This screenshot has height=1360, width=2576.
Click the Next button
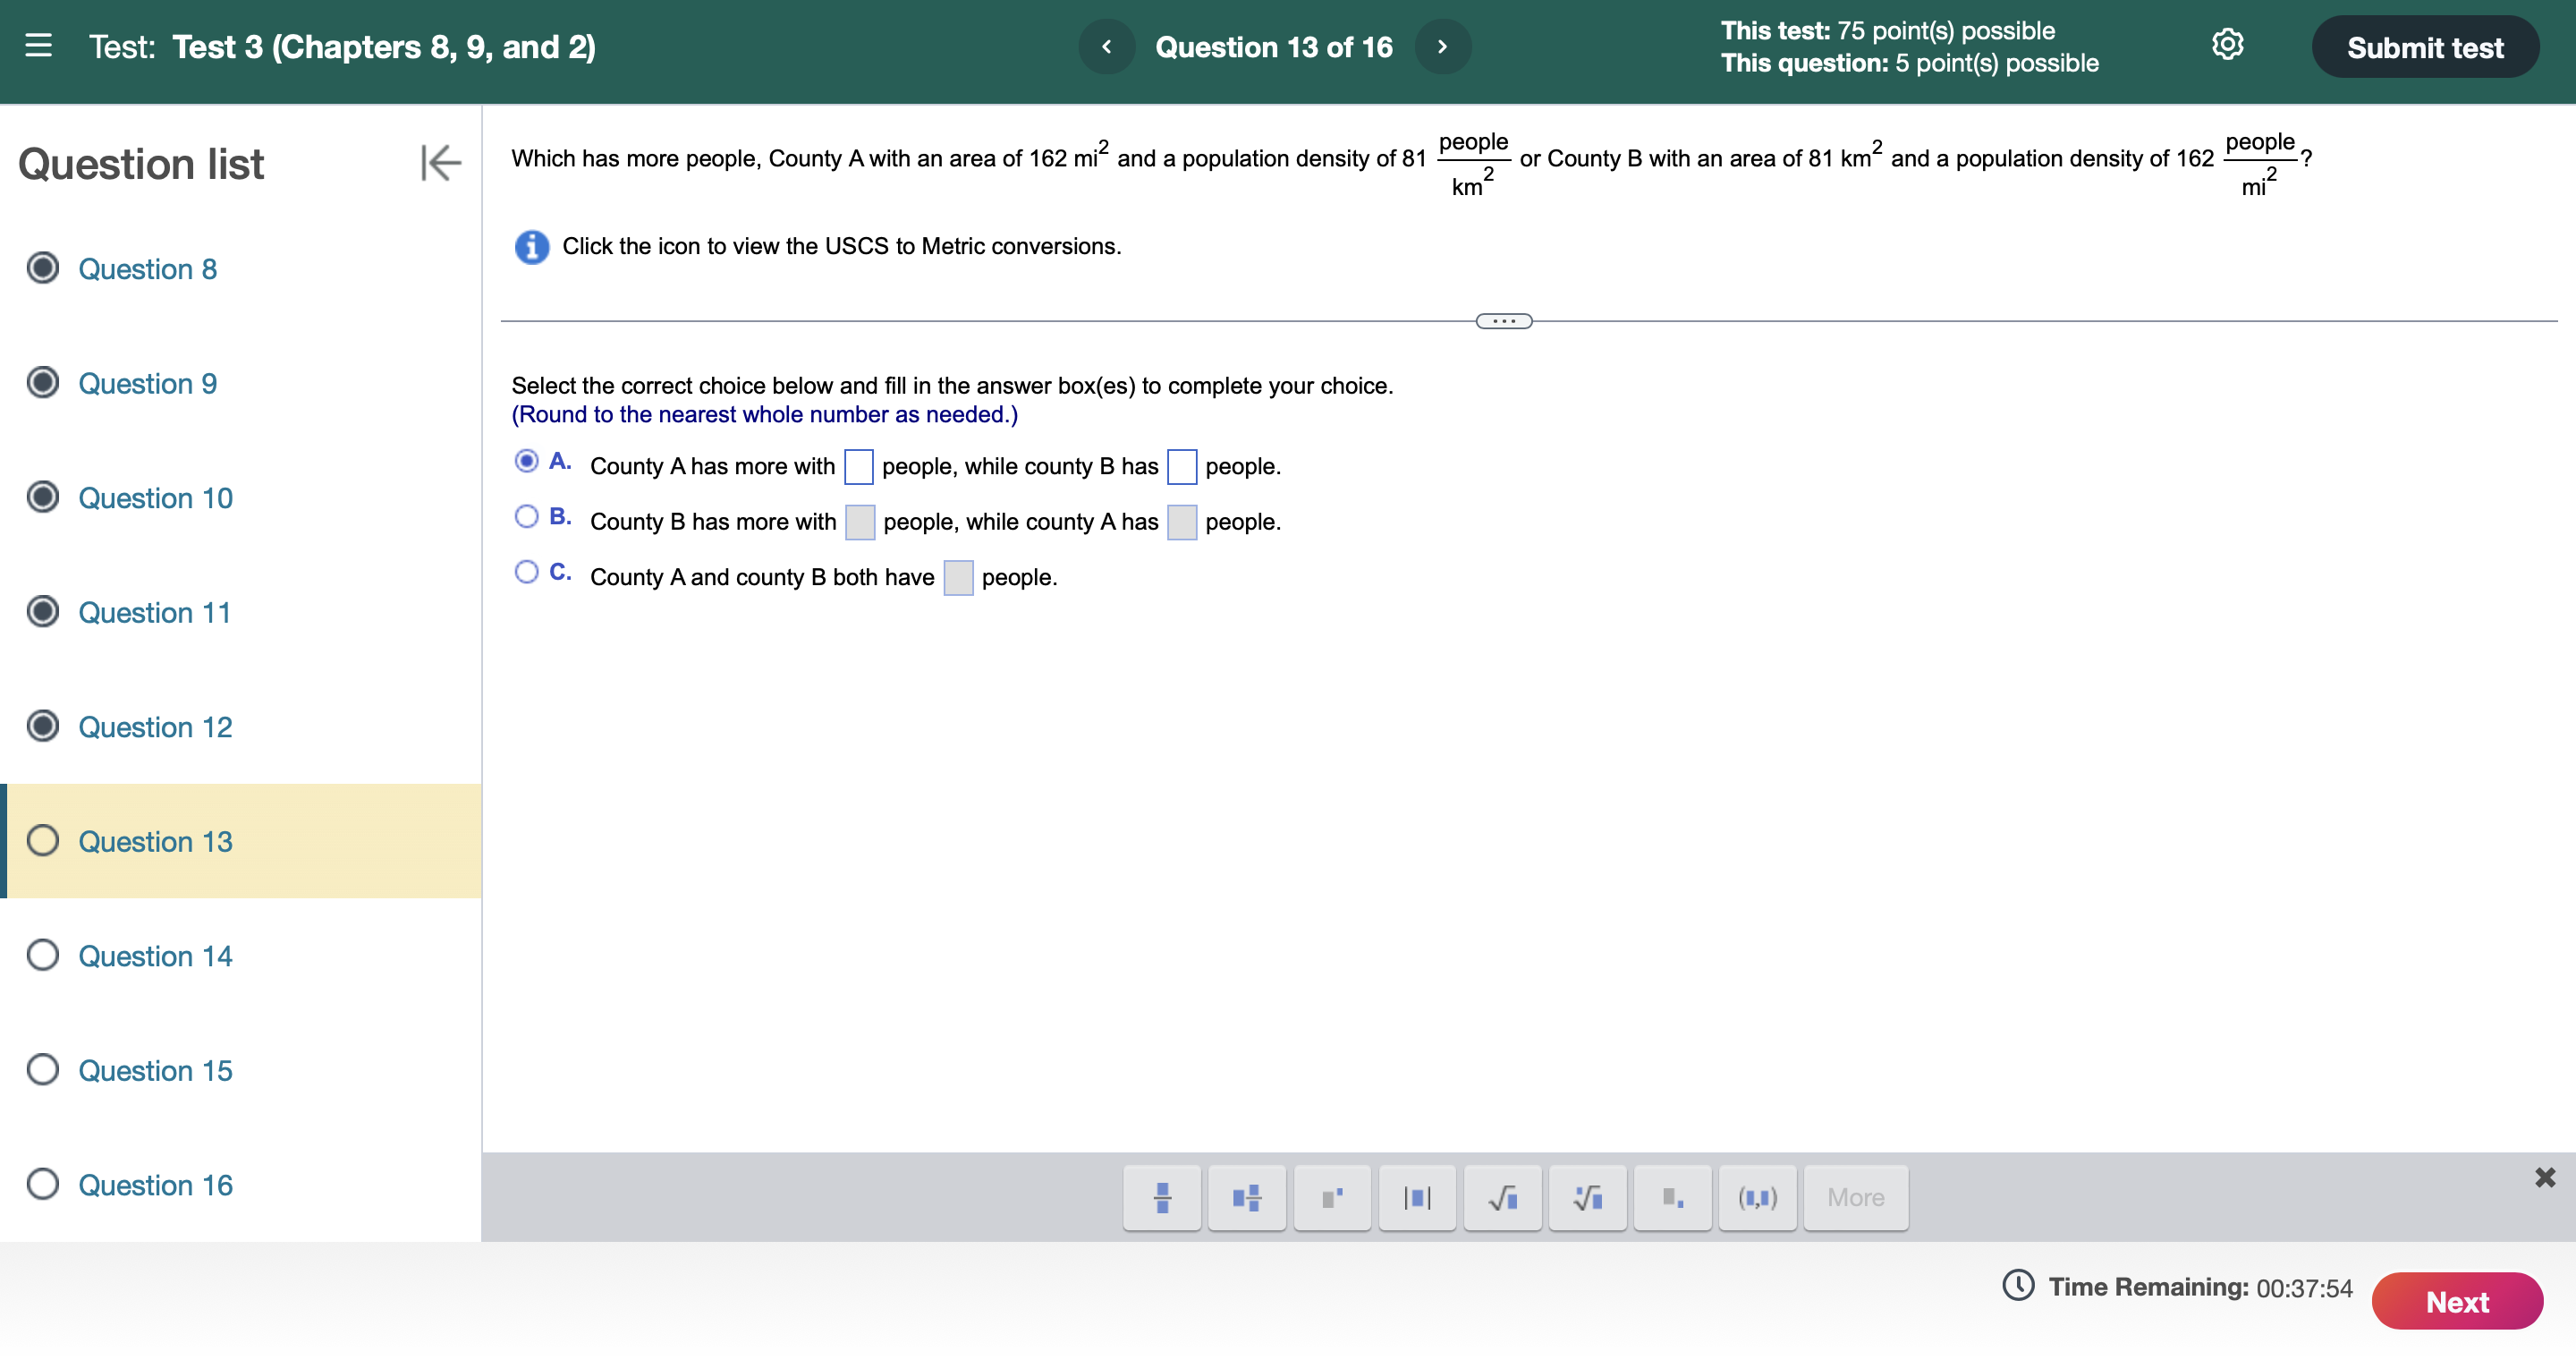coord(2457,1301)
